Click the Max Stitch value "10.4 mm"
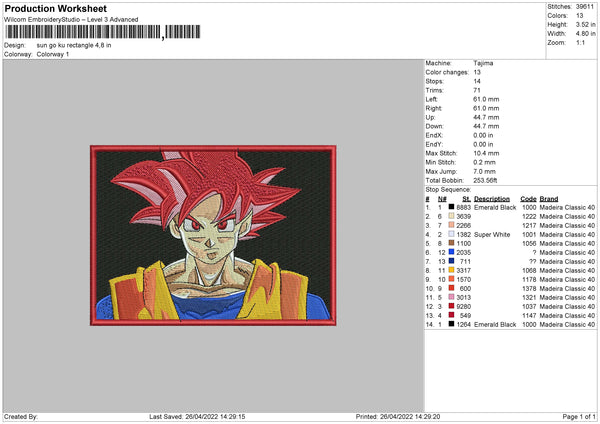 486,153
